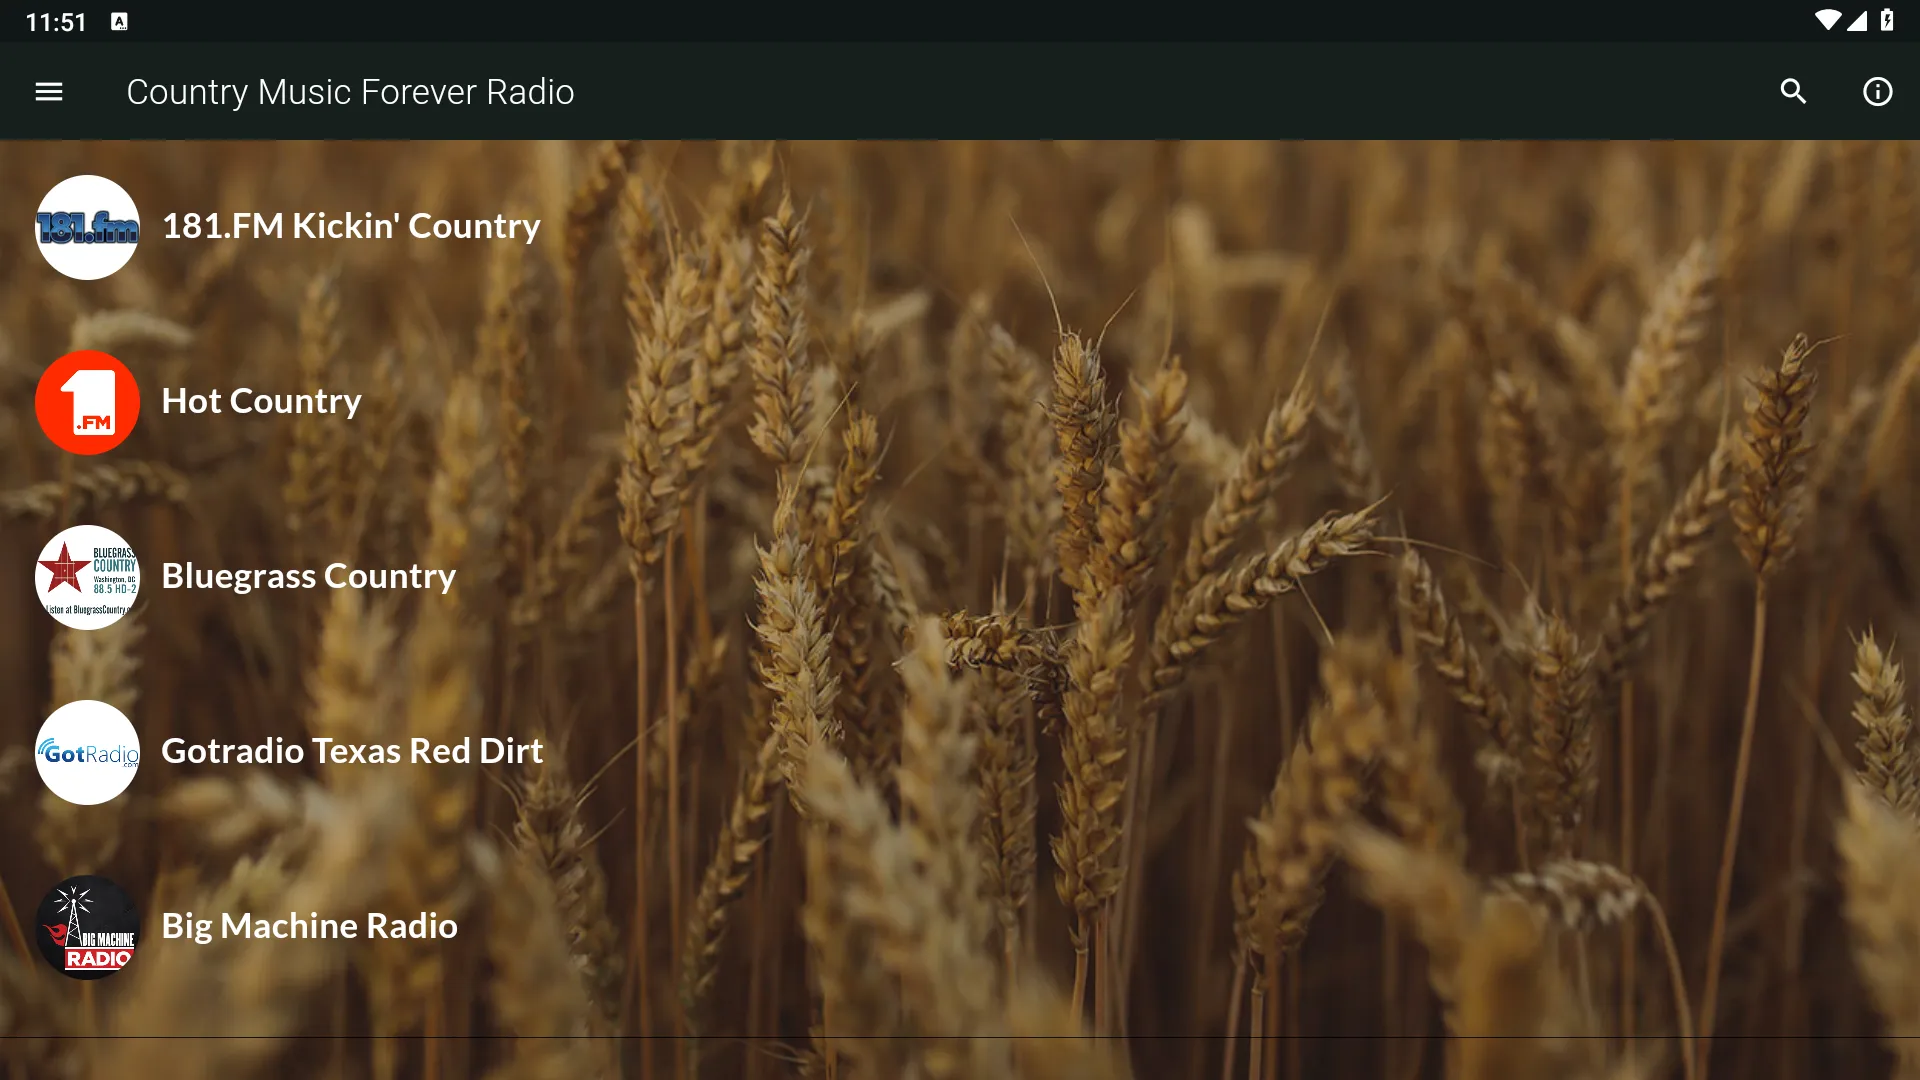This screenshot has height=1080, width=1920.
Task: Select the 181.fm station logo
Action: (88, 228)
